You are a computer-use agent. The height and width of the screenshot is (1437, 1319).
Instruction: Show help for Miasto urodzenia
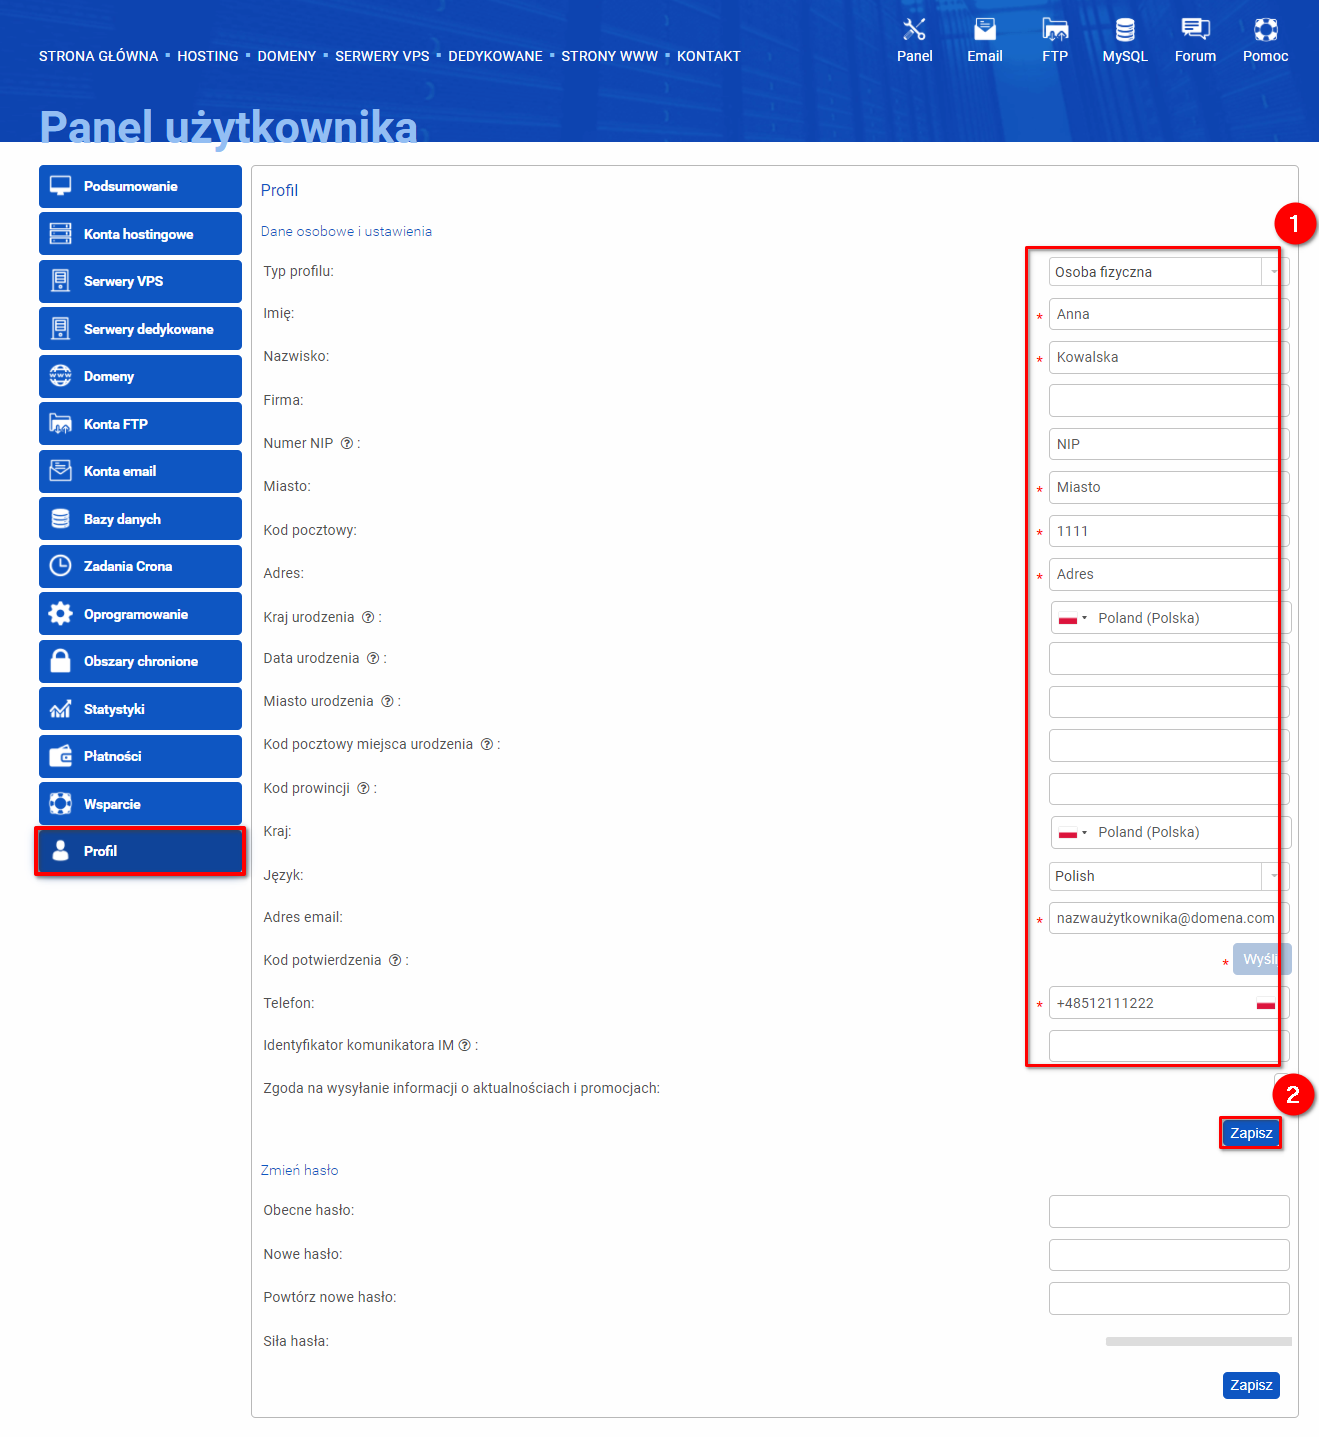[387, 701]
